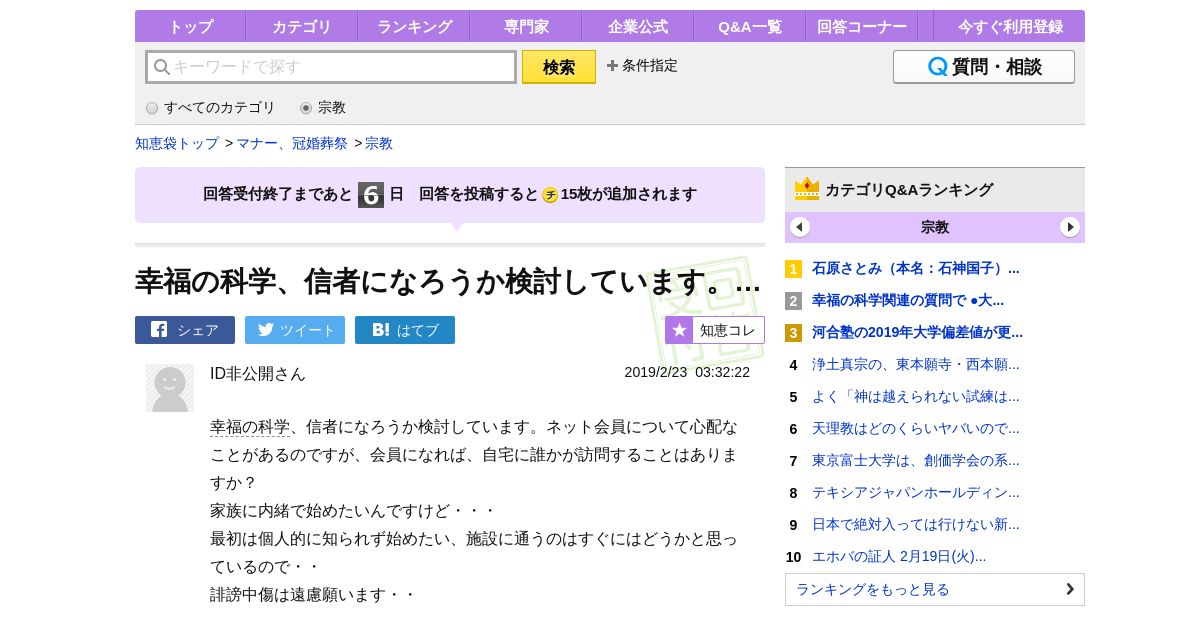Viewport: 1200px width, 630px height.
Task: Open the カテゴリ navigation tab
Action: [301, 26]
